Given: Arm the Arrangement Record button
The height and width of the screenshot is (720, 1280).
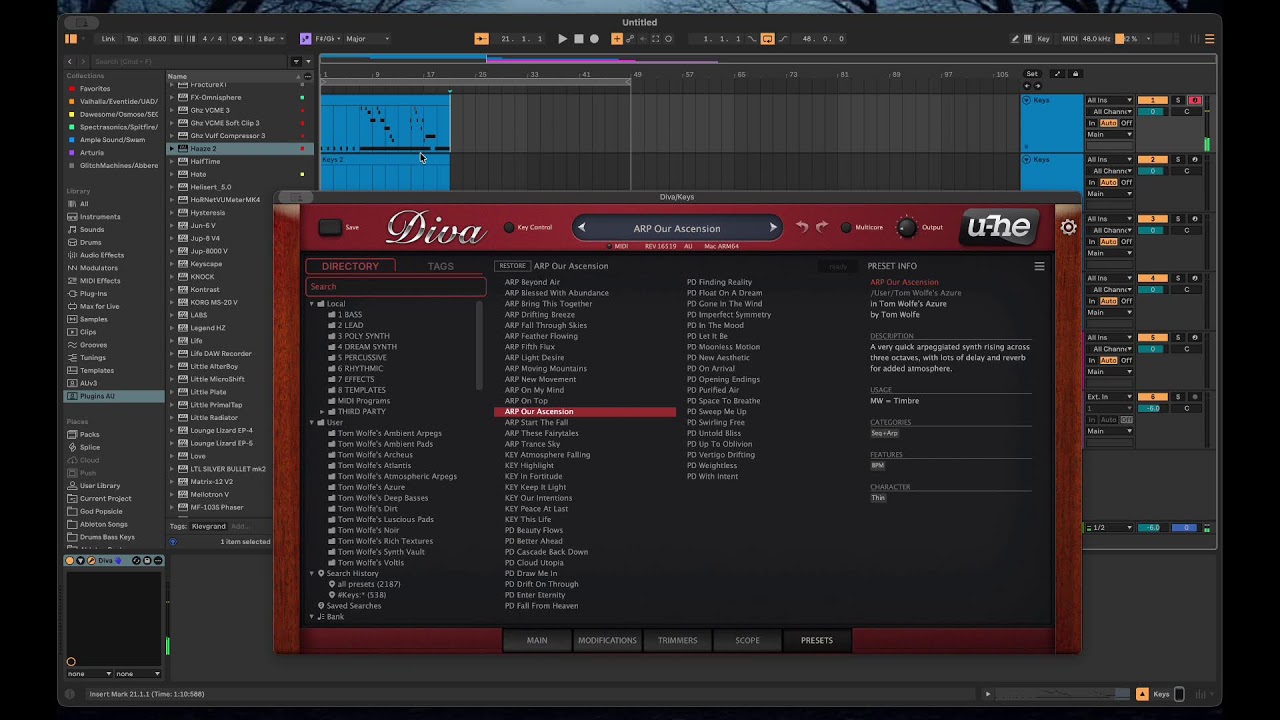Looking at the screenshot, I should pos(594,39).
